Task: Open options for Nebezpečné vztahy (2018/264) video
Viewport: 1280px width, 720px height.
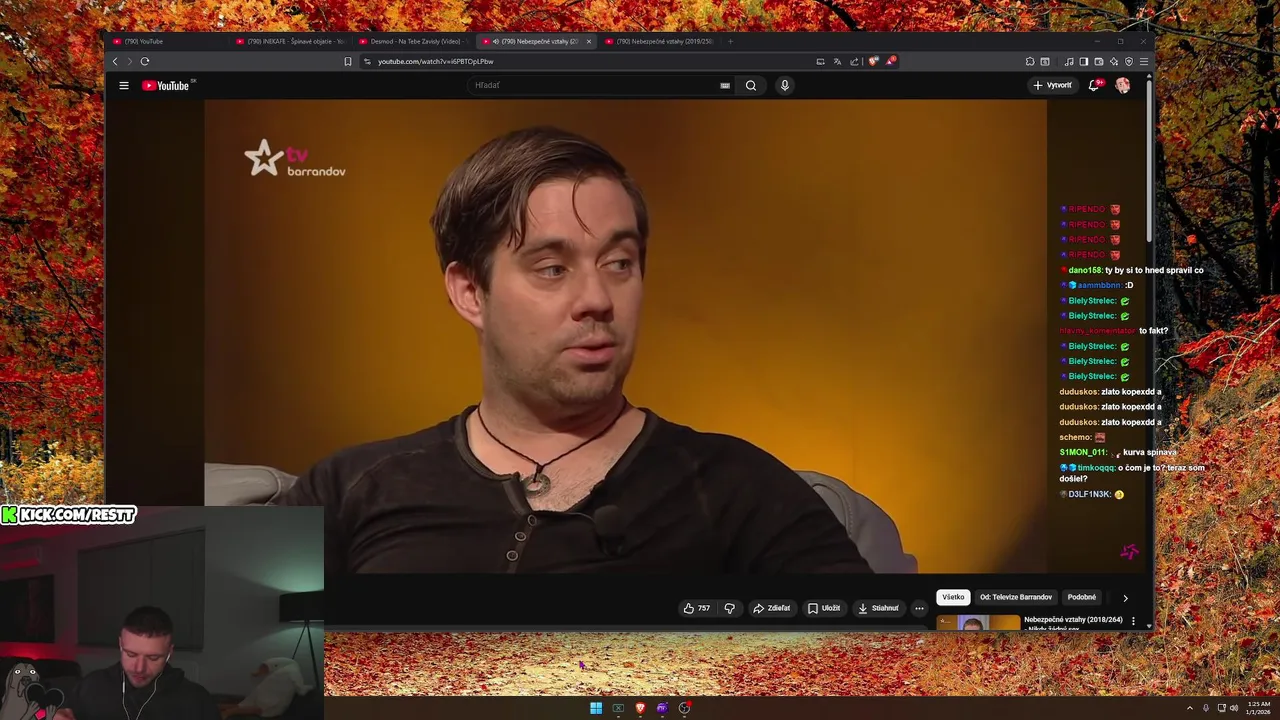Action: coord(1133,621)
